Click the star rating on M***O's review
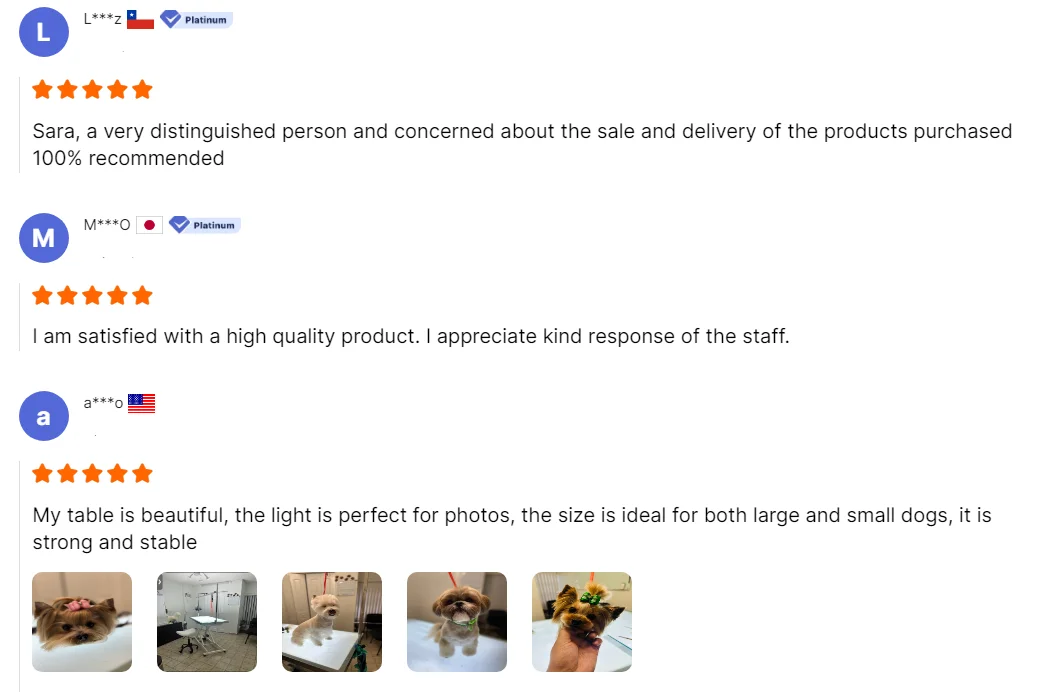1060x692 pixels. pyautogui.click(x=92, y=295)
